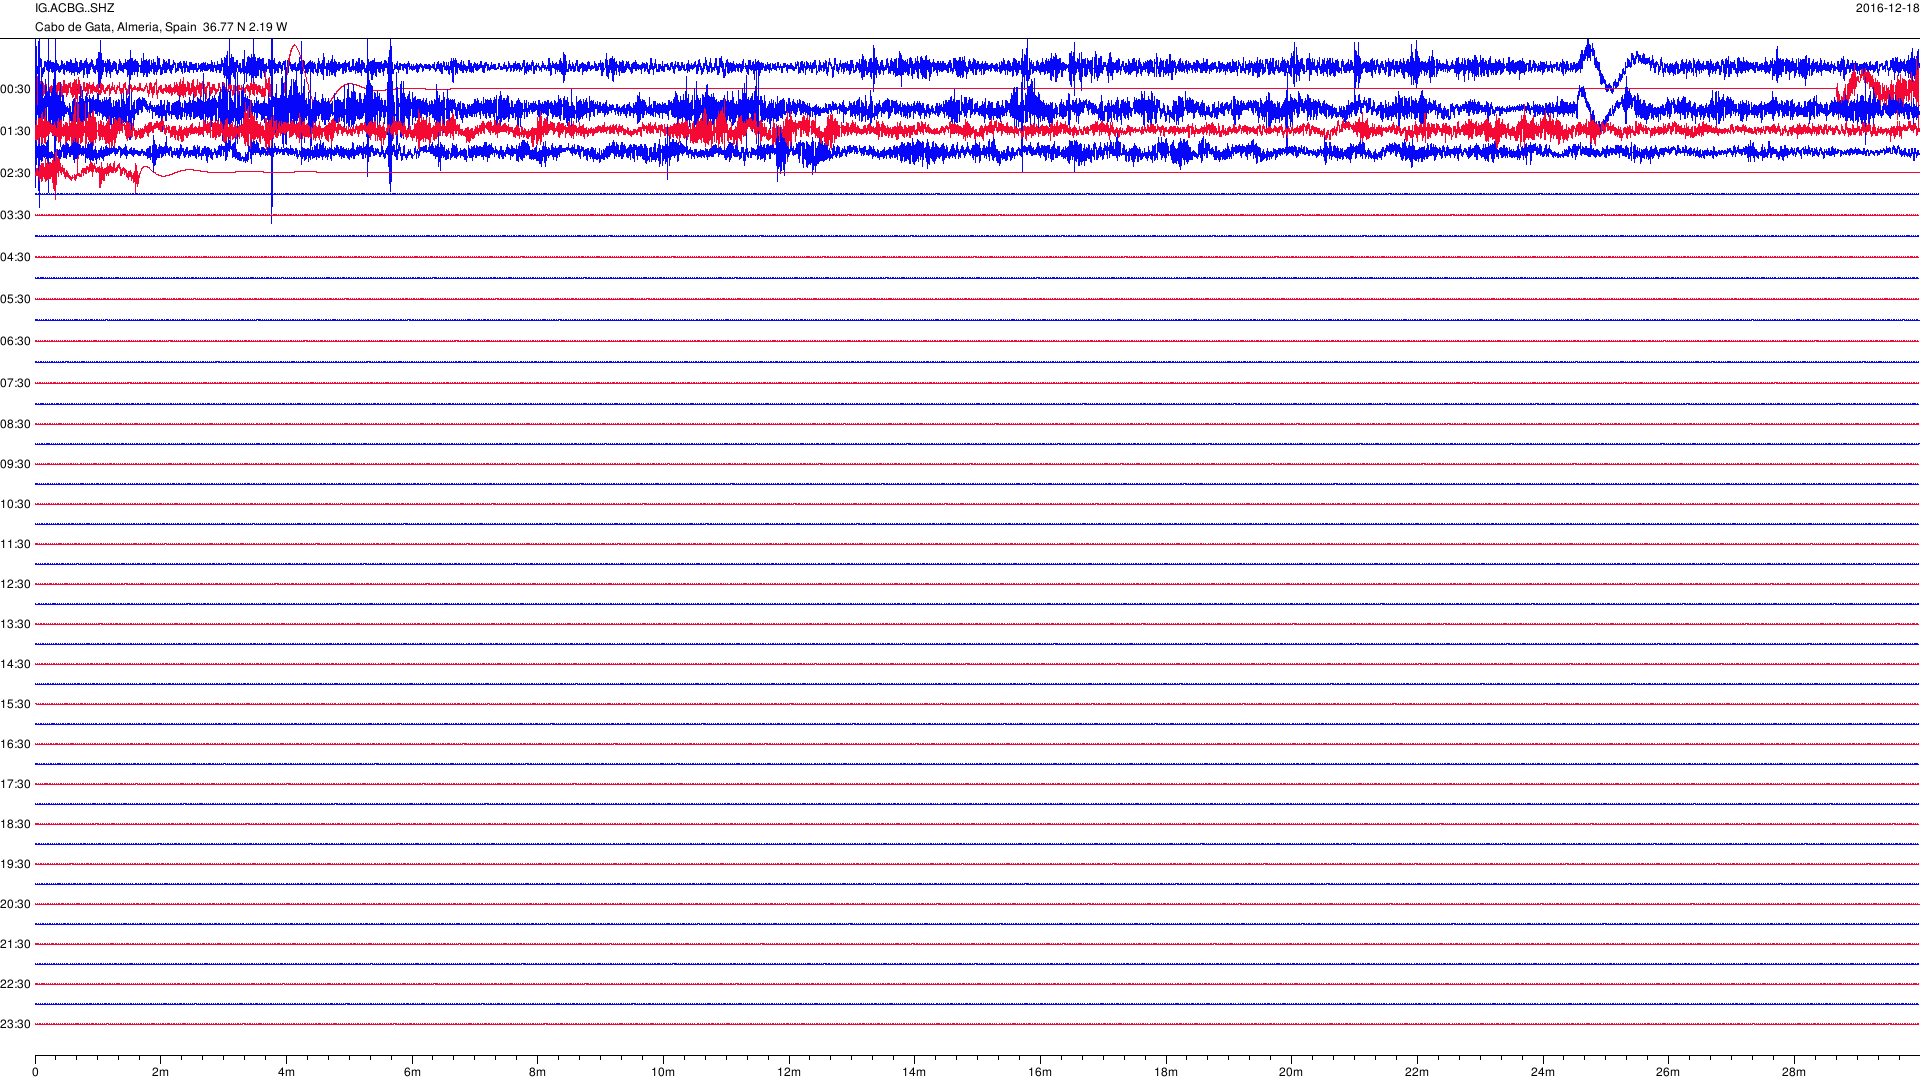This screenshot has width=1920, height=1080.
Task: Select the 10:30 time label
Action: (x=15, y=504)
